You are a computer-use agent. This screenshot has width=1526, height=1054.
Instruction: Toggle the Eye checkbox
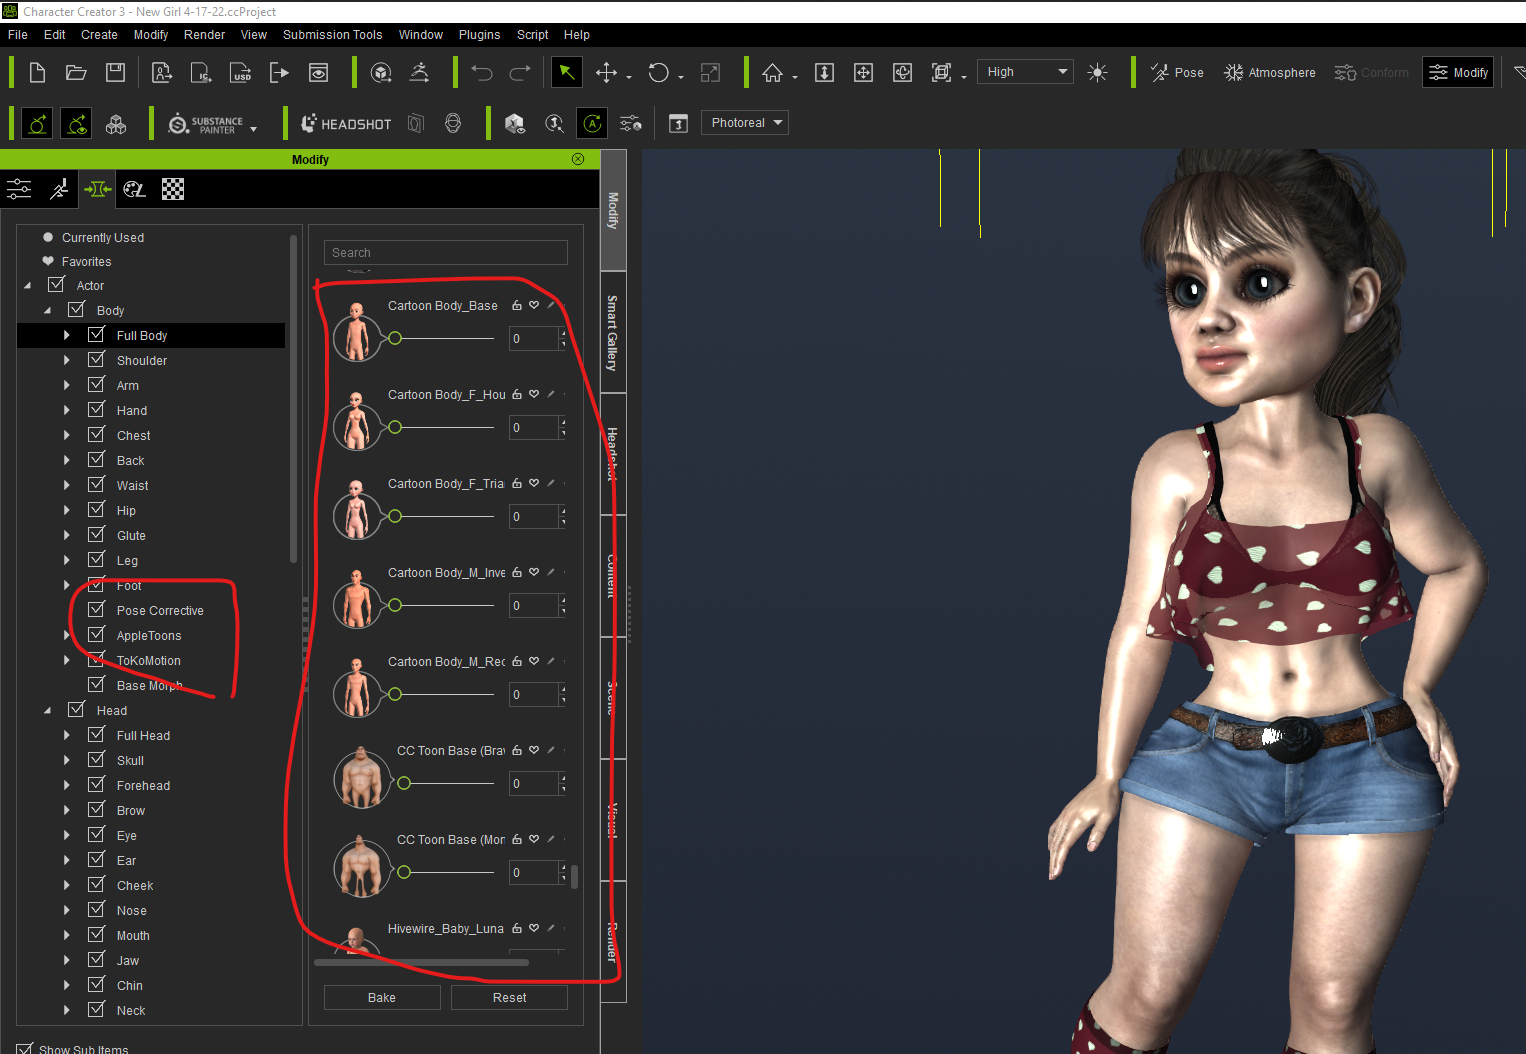96,835
